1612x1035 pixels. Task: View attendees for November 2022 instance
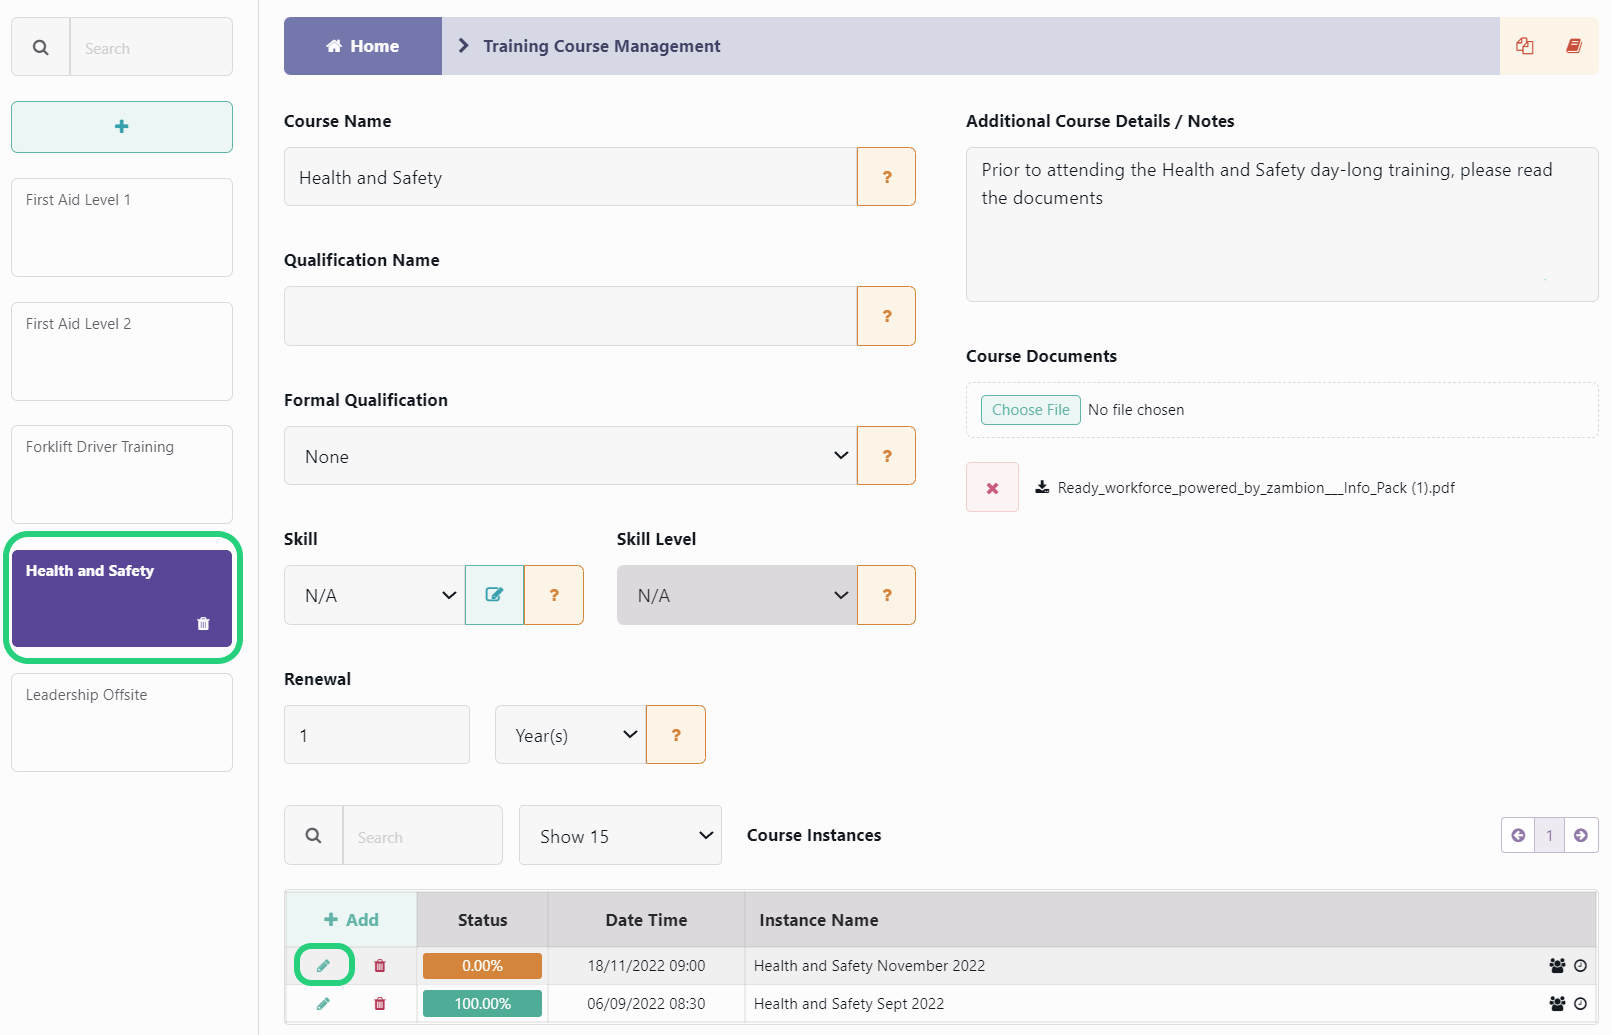(1557, 966)
